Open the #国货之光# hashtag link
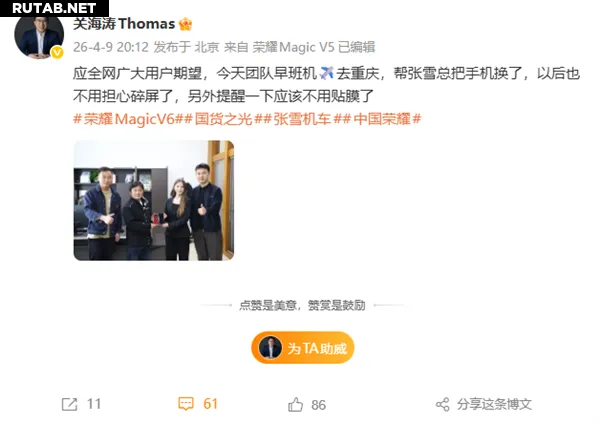The width and height of the screenshot is (600, 423). (224, 119)
